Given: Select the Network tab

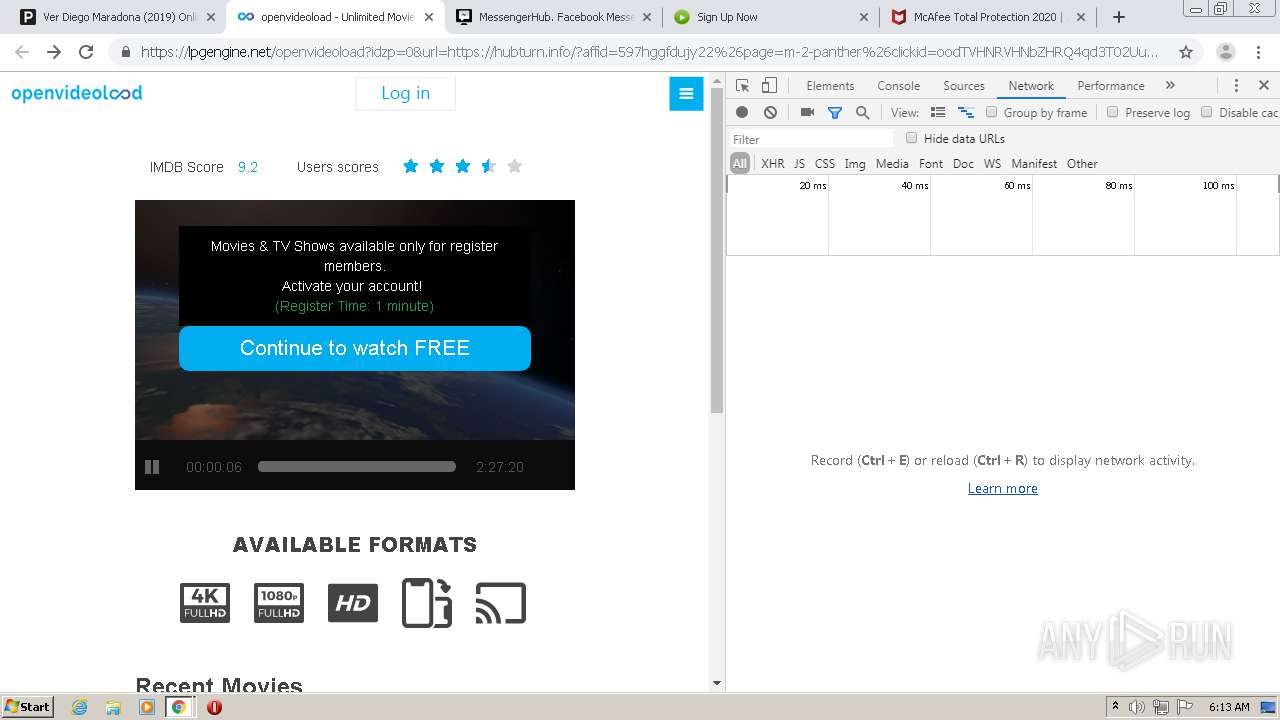Looking at the screenshot, I should pyautogui.click(x=1031, y=86).
